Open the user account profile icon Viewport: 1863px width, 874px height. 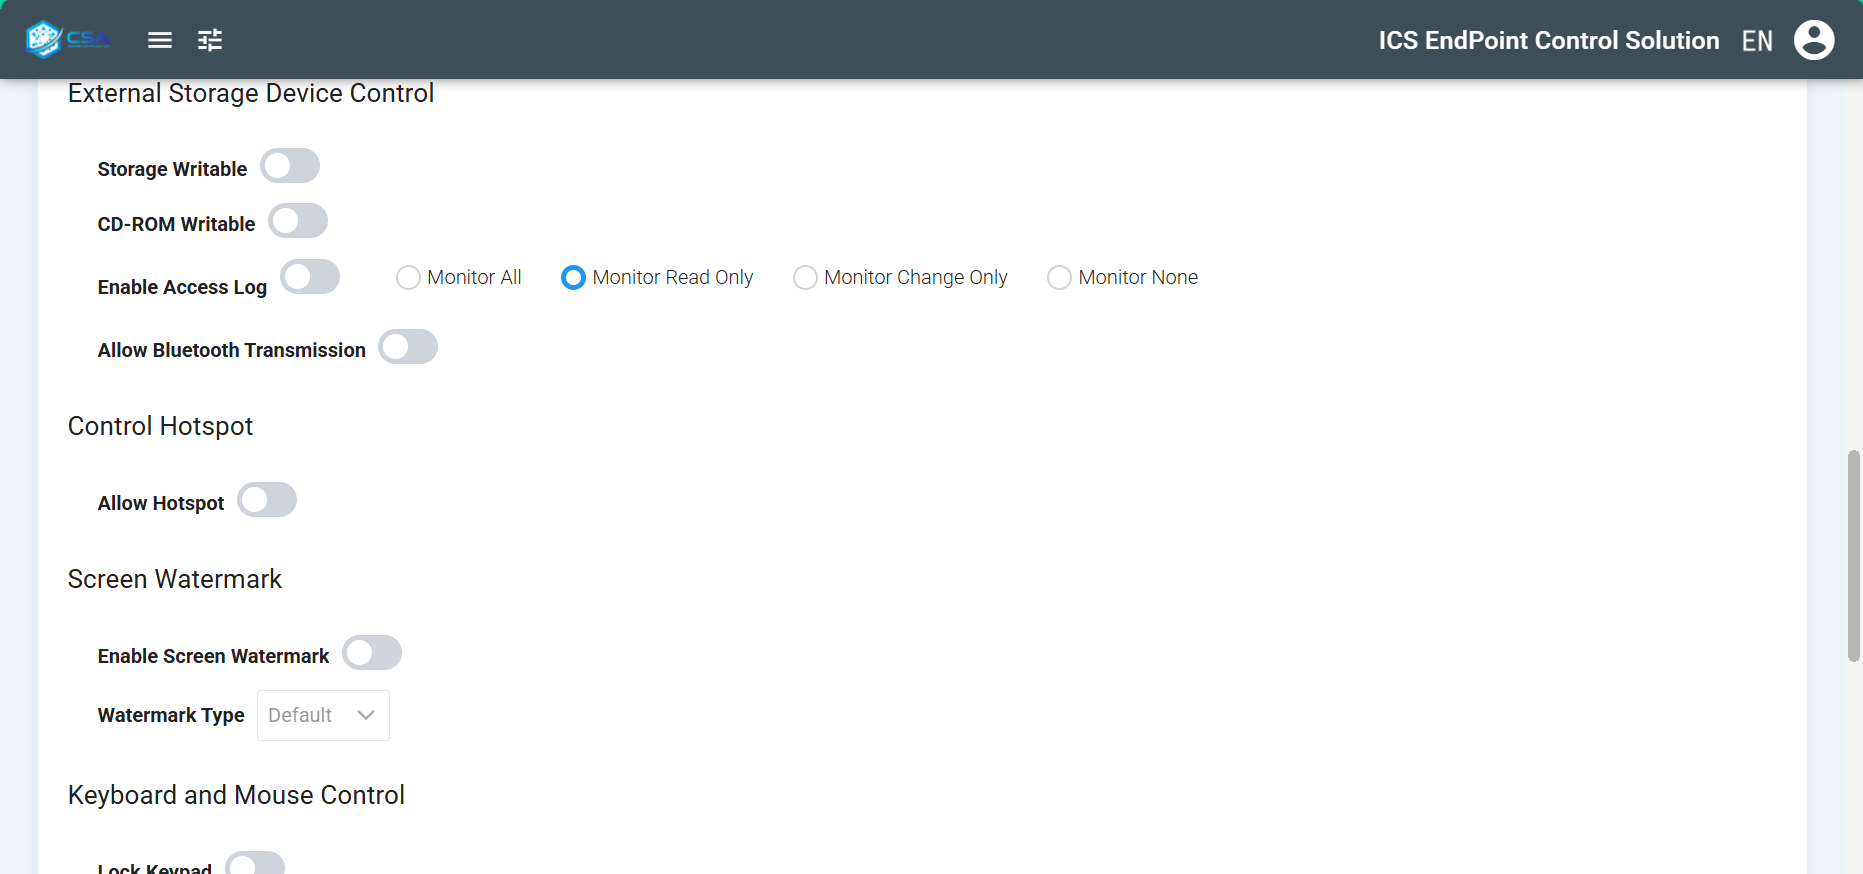(x=1813, y=40)
